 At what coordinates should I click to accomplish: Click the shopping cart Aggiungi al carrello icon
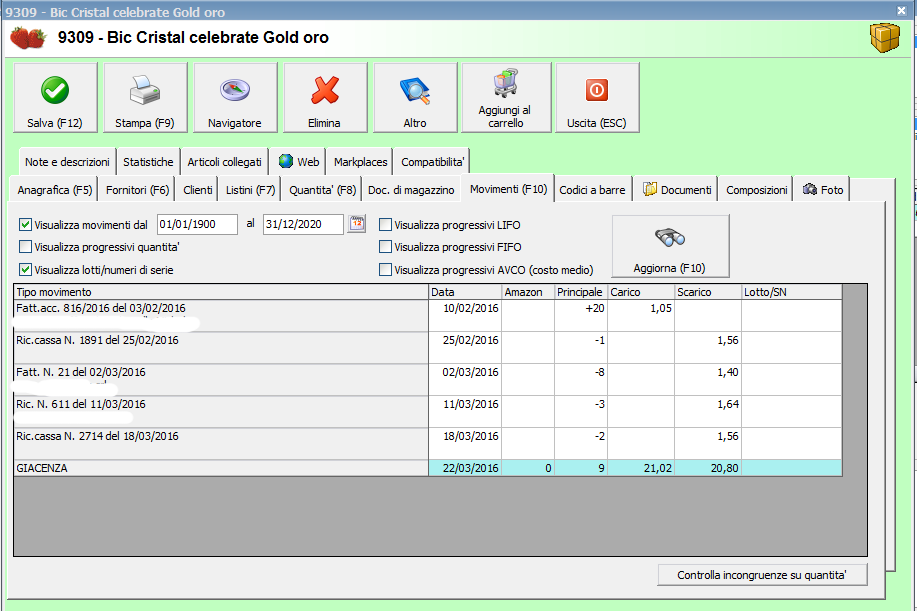point(505,82)
